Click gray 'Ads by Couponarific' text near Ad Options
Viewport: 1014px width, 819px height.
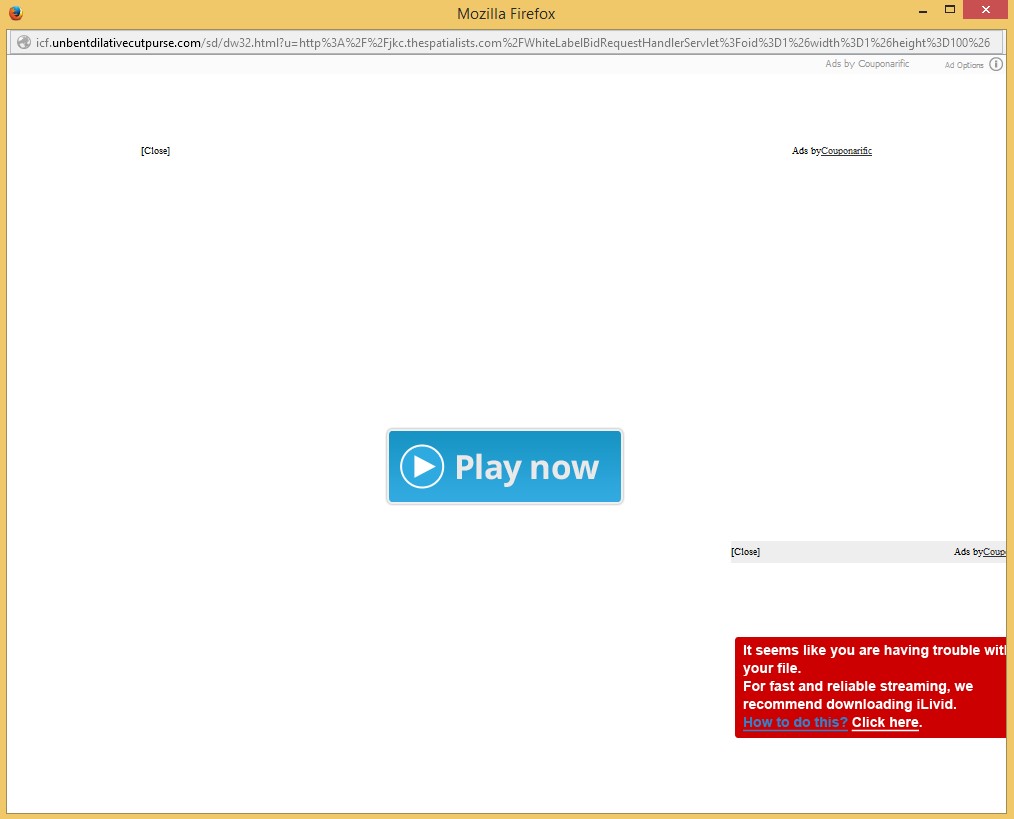tap(867, 64)
